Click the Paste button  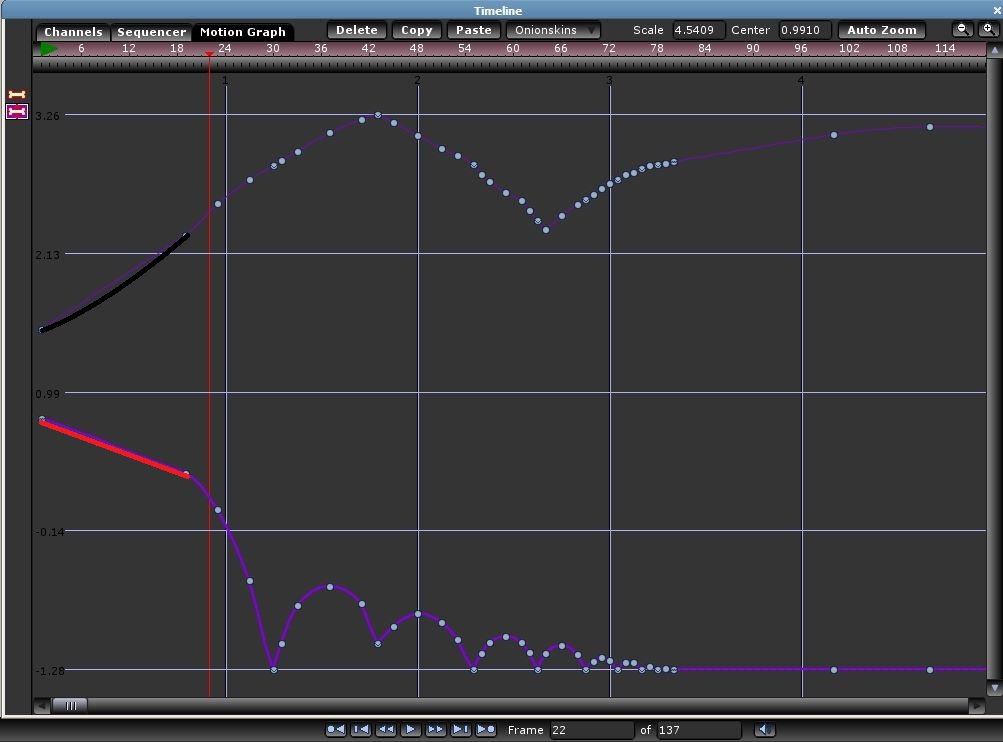coord(474,30)
